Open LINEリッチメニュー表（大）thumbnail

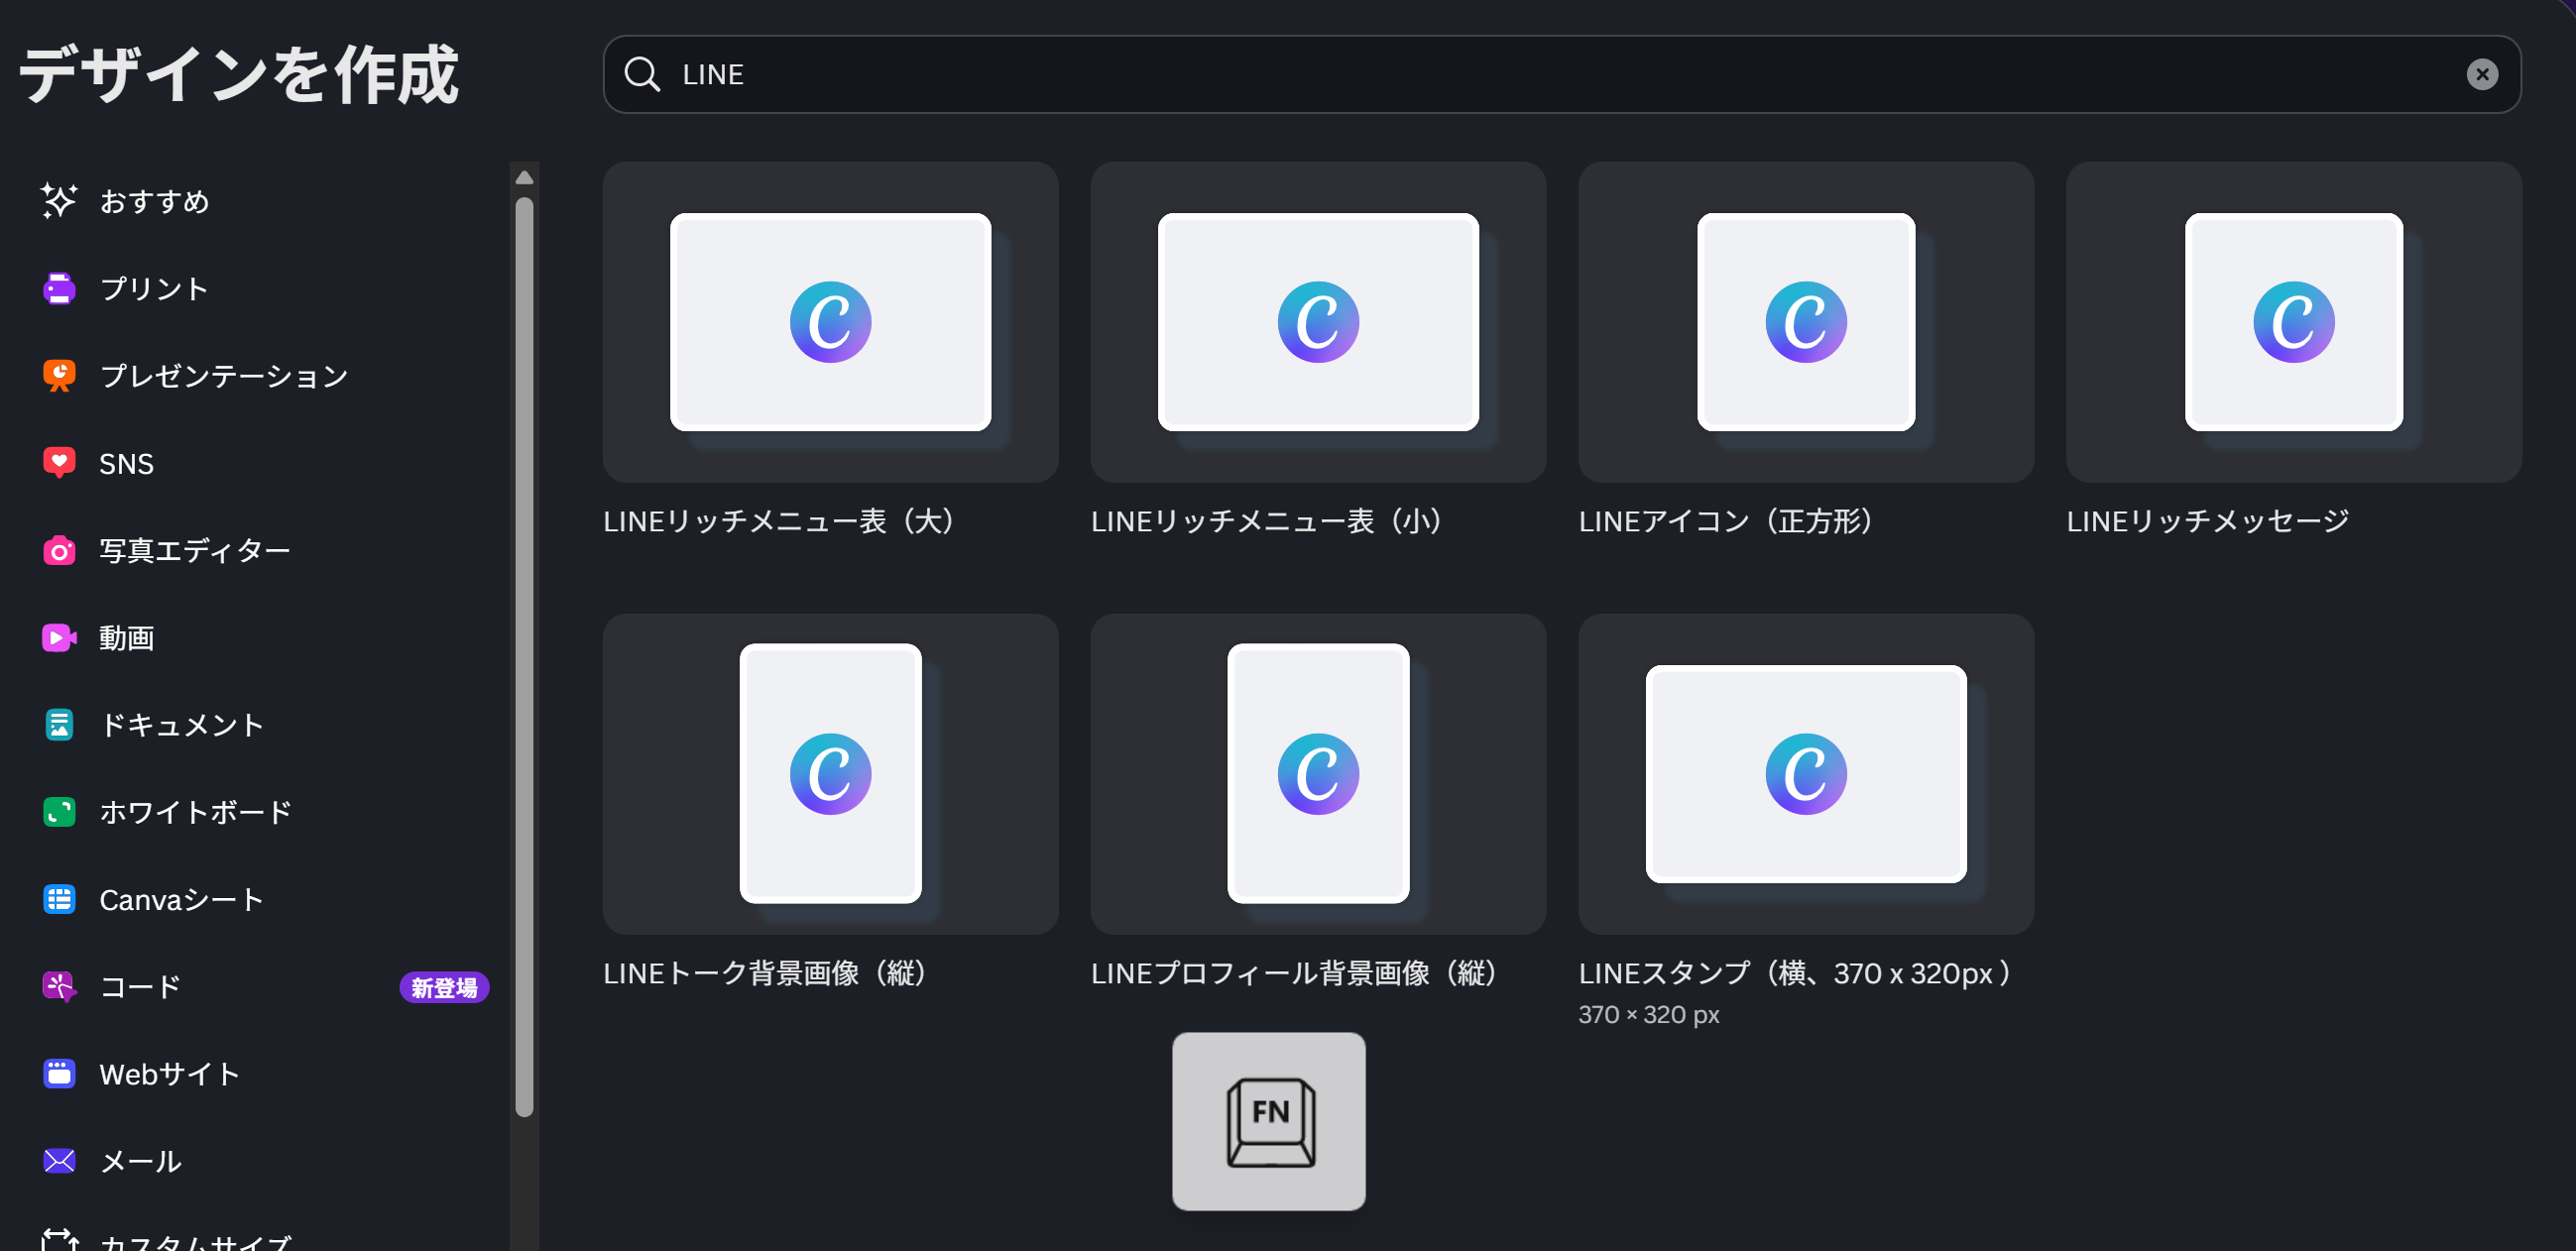tap(830, 322)
